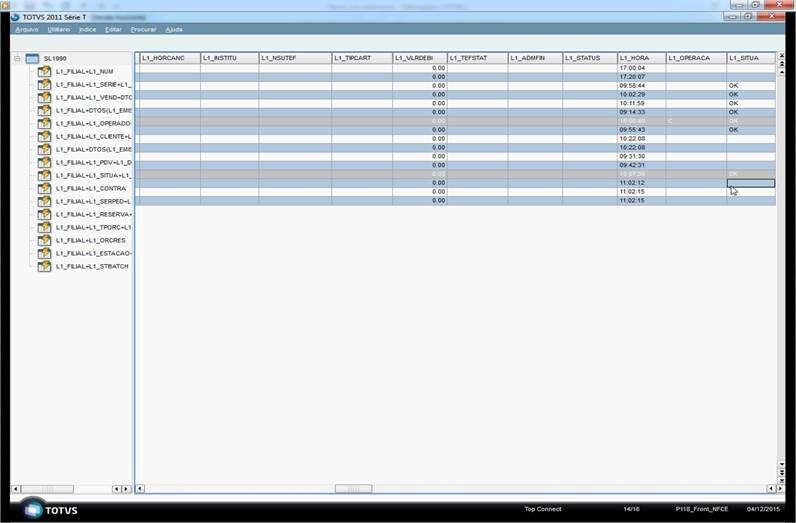
Task: Click grid horizontal scrollbar left arrow
Action: pos(140,488)
